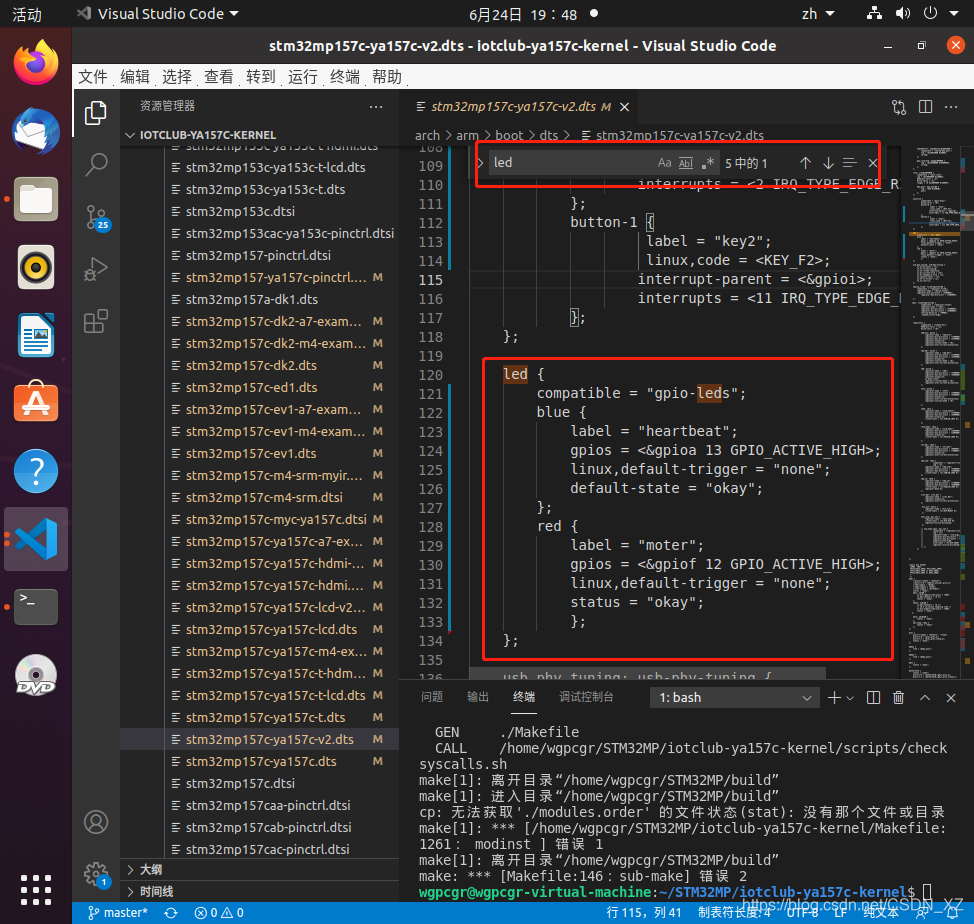This screenshot has height=924, width=974.
Task: Open Source Control view with 25 badge
Action: click(x=96, y=217)
